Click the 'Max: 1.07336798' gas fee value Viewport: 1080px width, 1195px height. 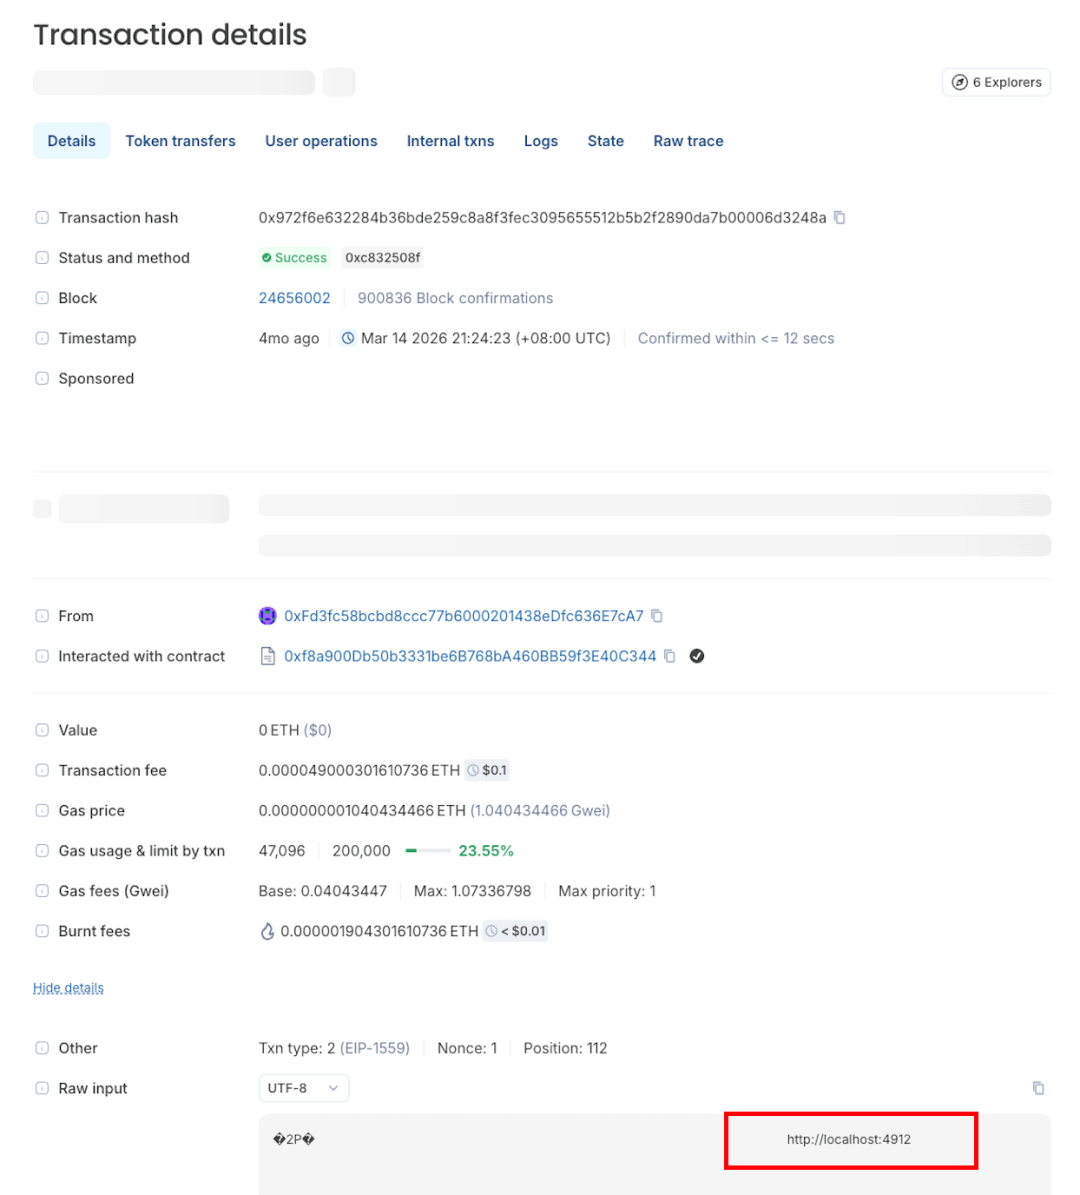tap(472, 891)
